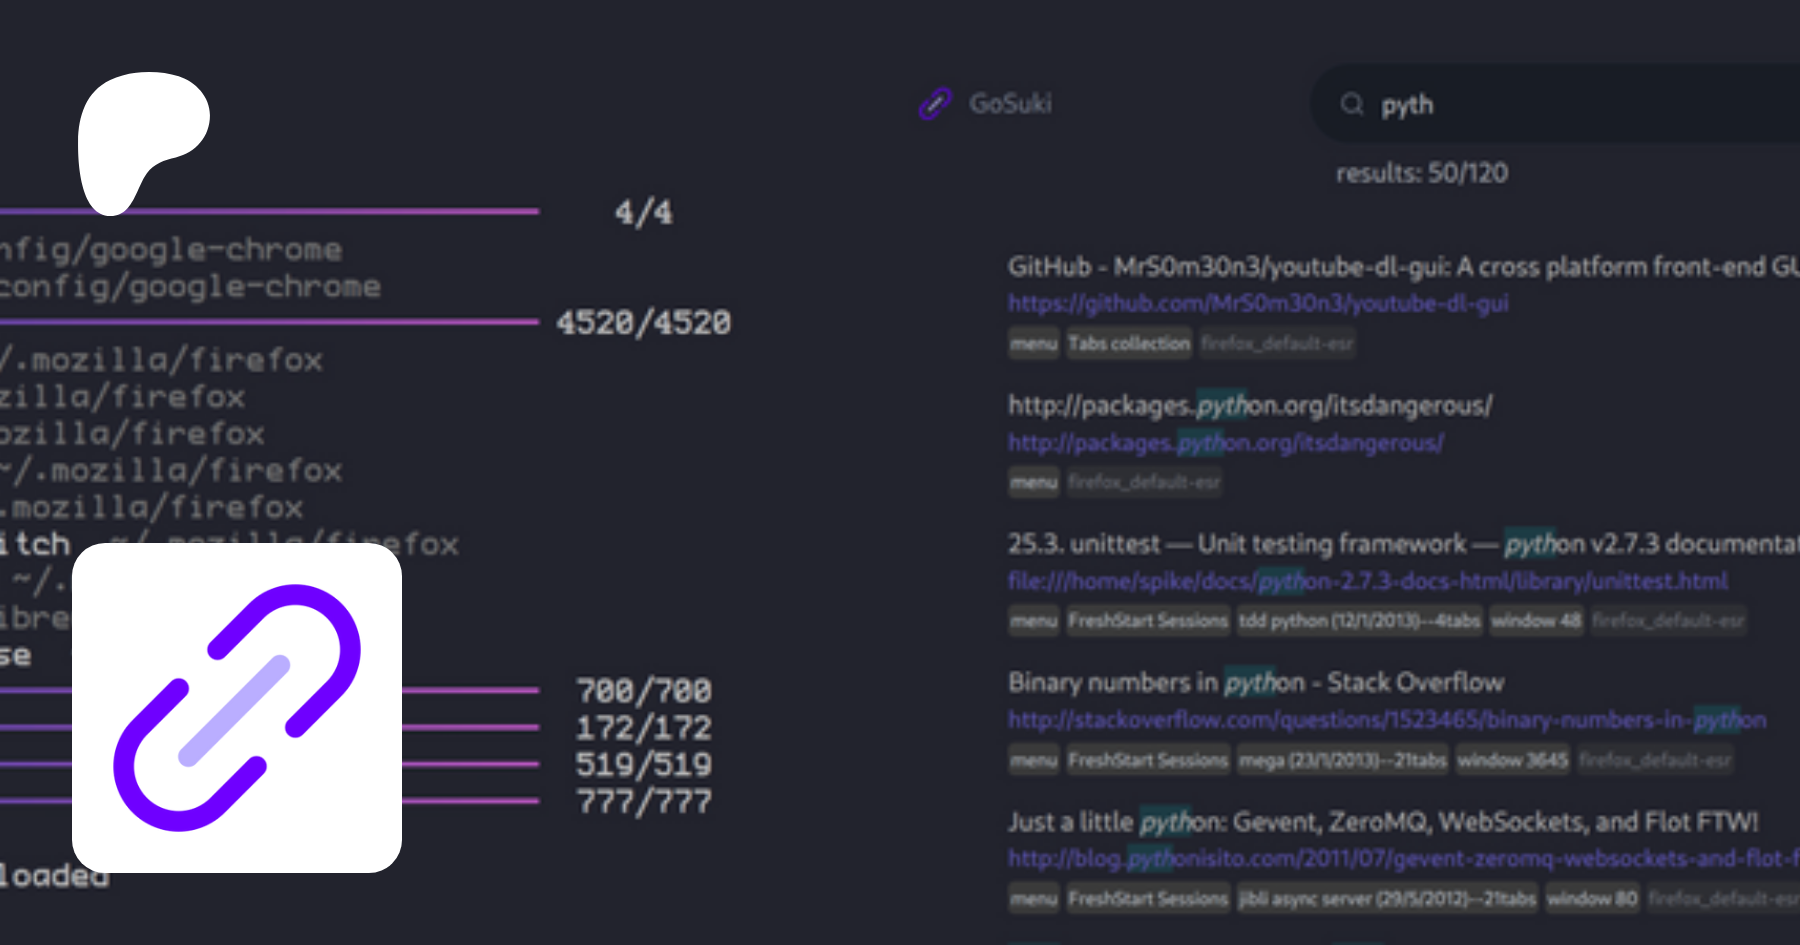Click the small GoSuki logo icon
The height and width of the screenshot is (945, 1800).
935,103
